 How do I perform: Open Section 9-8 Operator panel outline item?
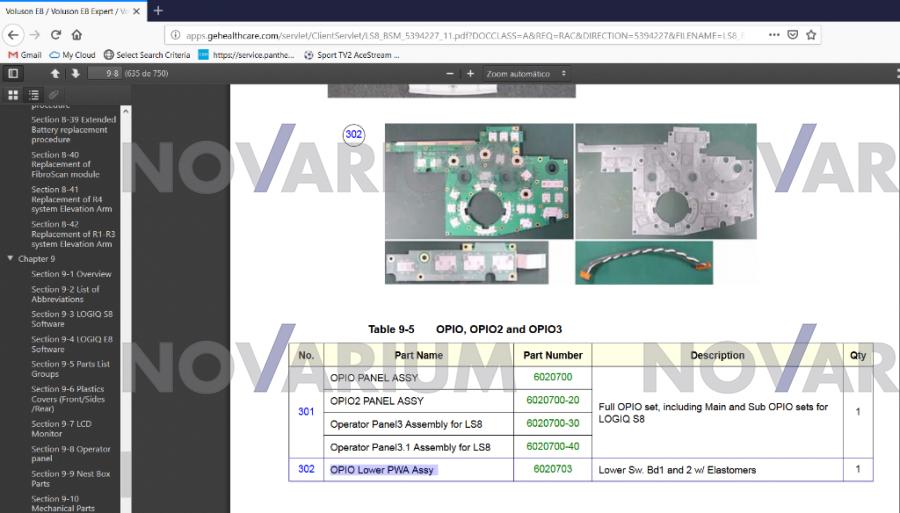pos(70,454)
